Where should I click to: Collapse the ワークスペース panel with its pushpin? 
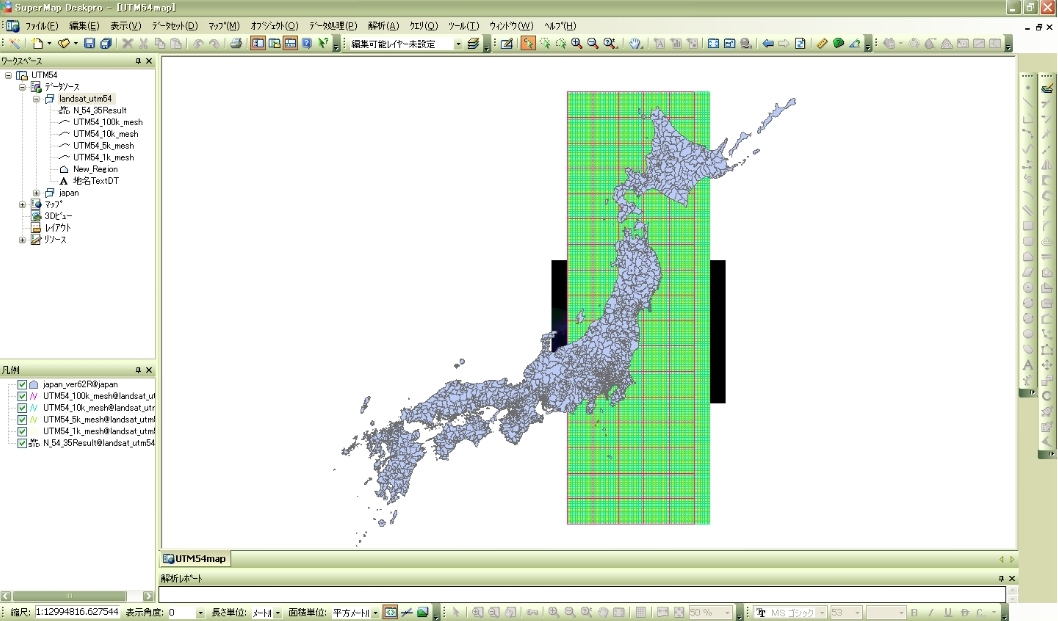coord(138,60)
